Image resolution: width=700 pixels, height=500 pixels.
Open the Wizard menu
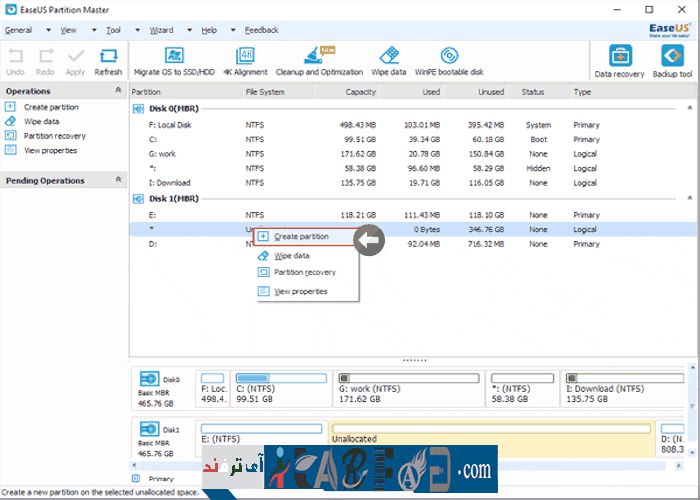pos(161,30)
